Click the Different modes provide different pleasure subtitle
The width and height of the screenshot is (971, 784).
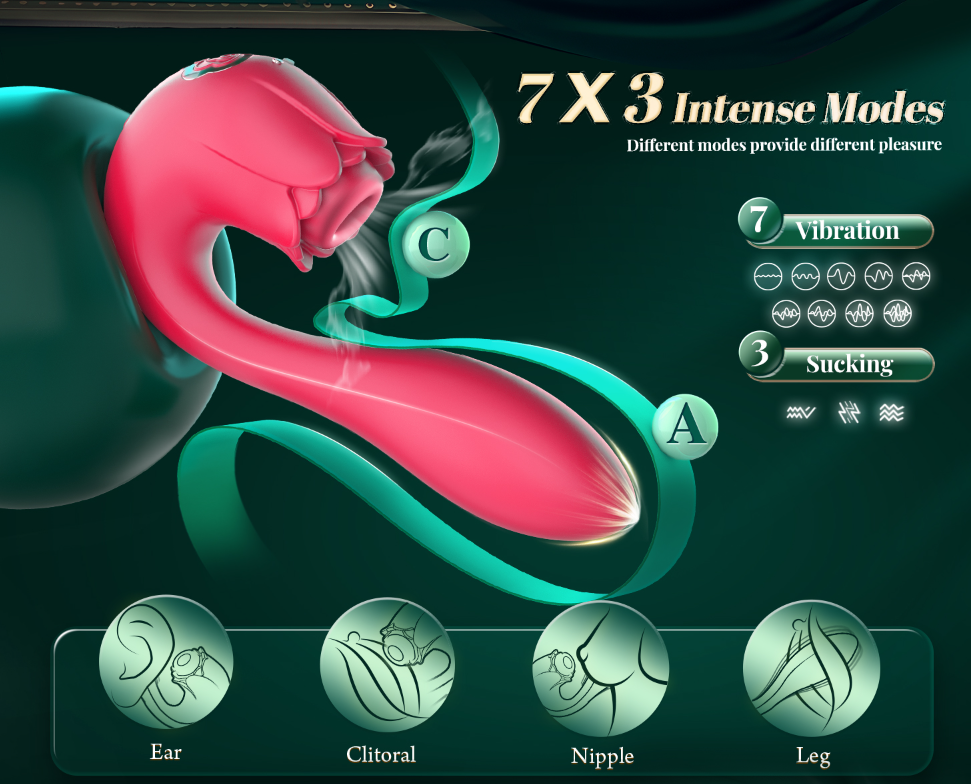(x=784, y=145)
